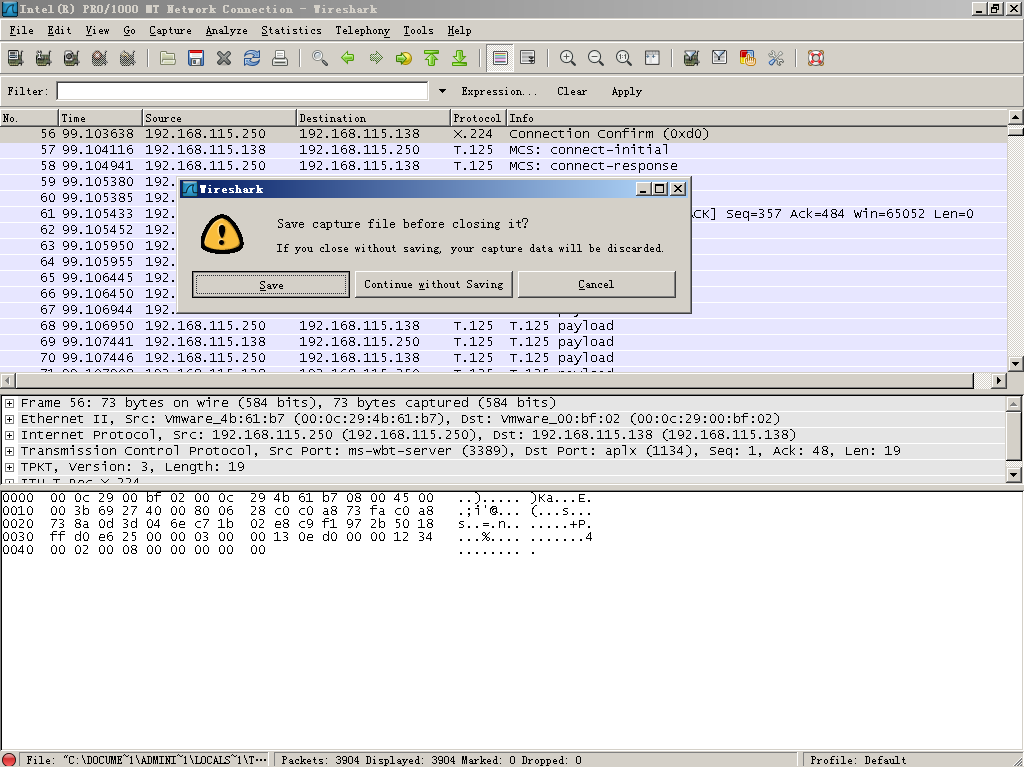Image resolution: width=1024 pixels, height=768 pixels.
Task: Select packet 57 MCS connect-initial row
Action: [x=503, y=150]
